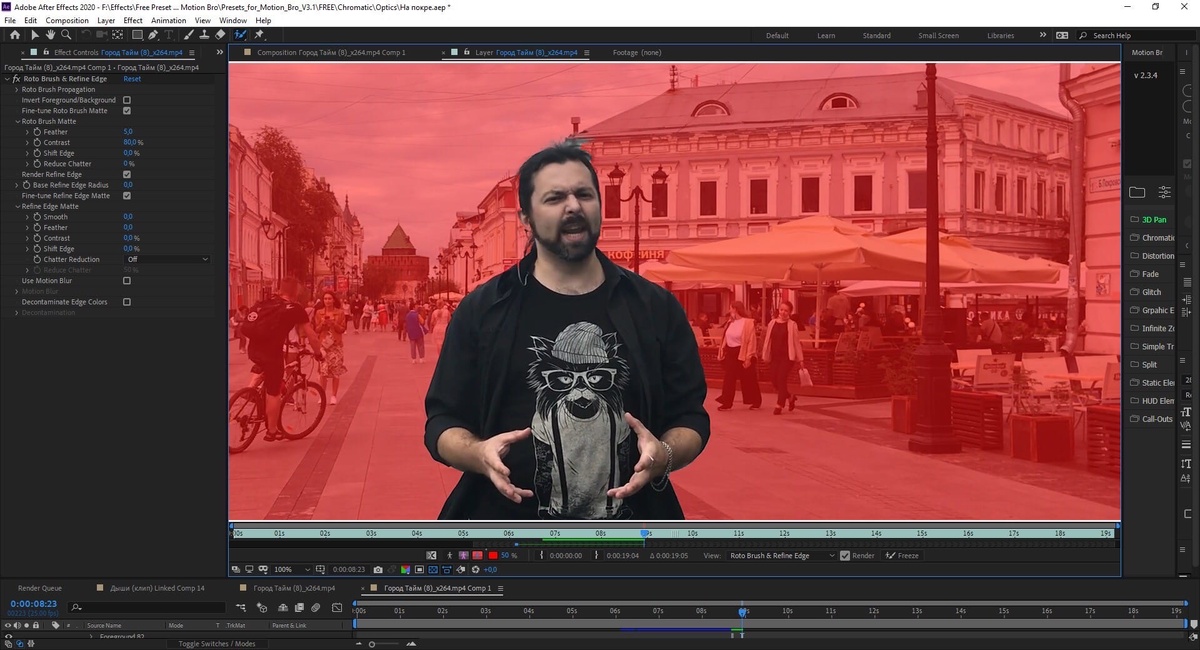
Task: Expand Roto Brush Propagation group
Action: tap(17, 90)
